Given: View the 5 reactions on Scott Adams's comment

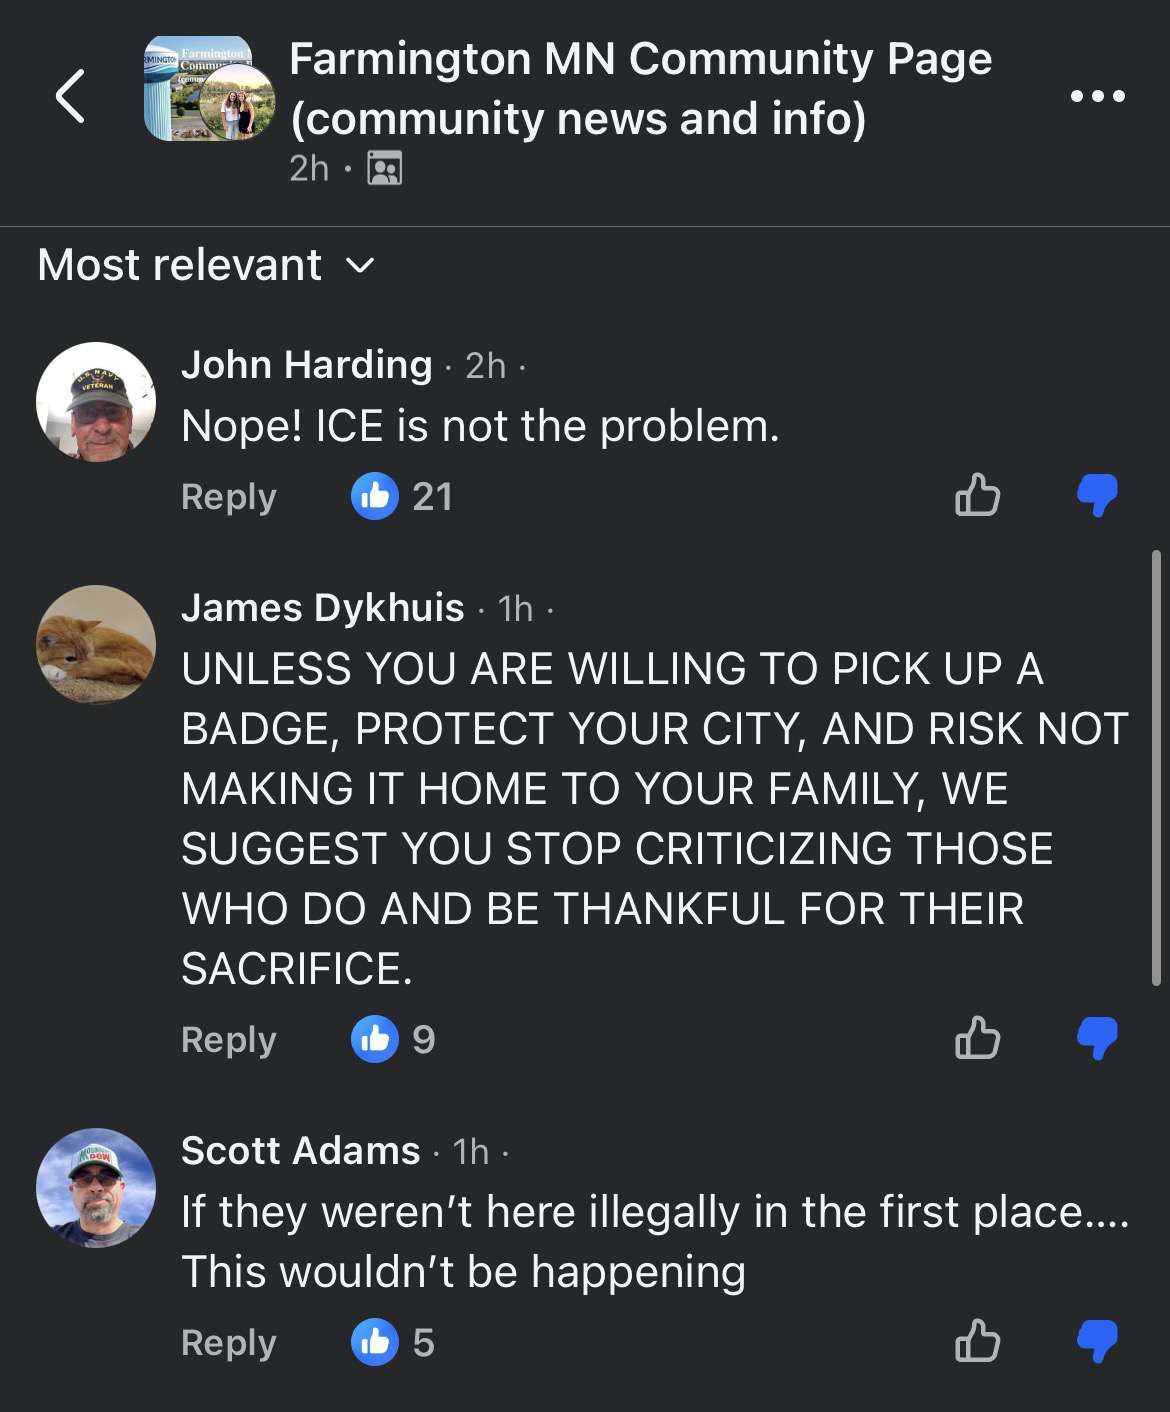Looking at the screenshot, I should [x=394, y=1343].
